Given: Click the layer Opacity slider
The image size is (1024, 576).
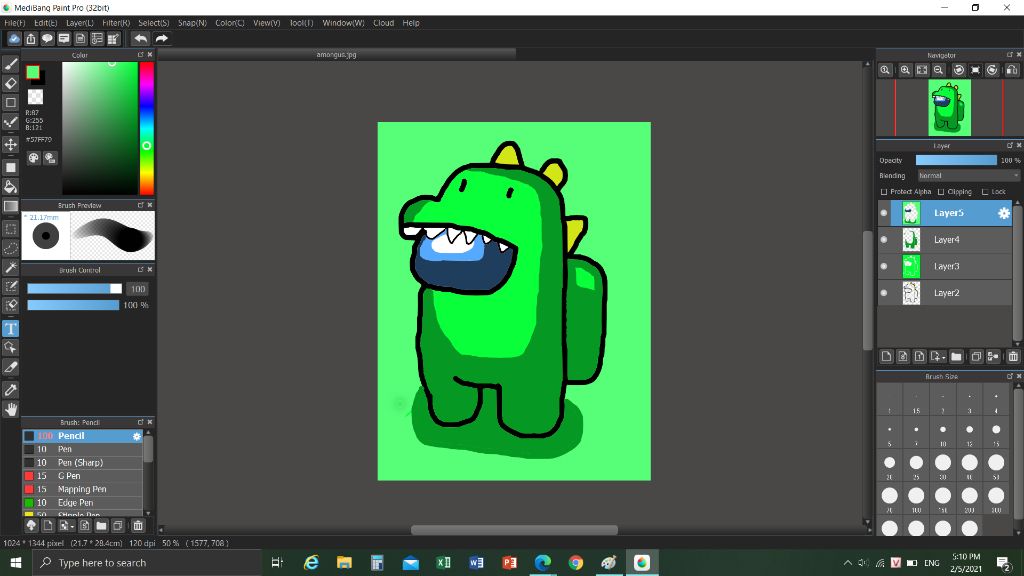Looking at the screenshot, I should click(956, 160).
